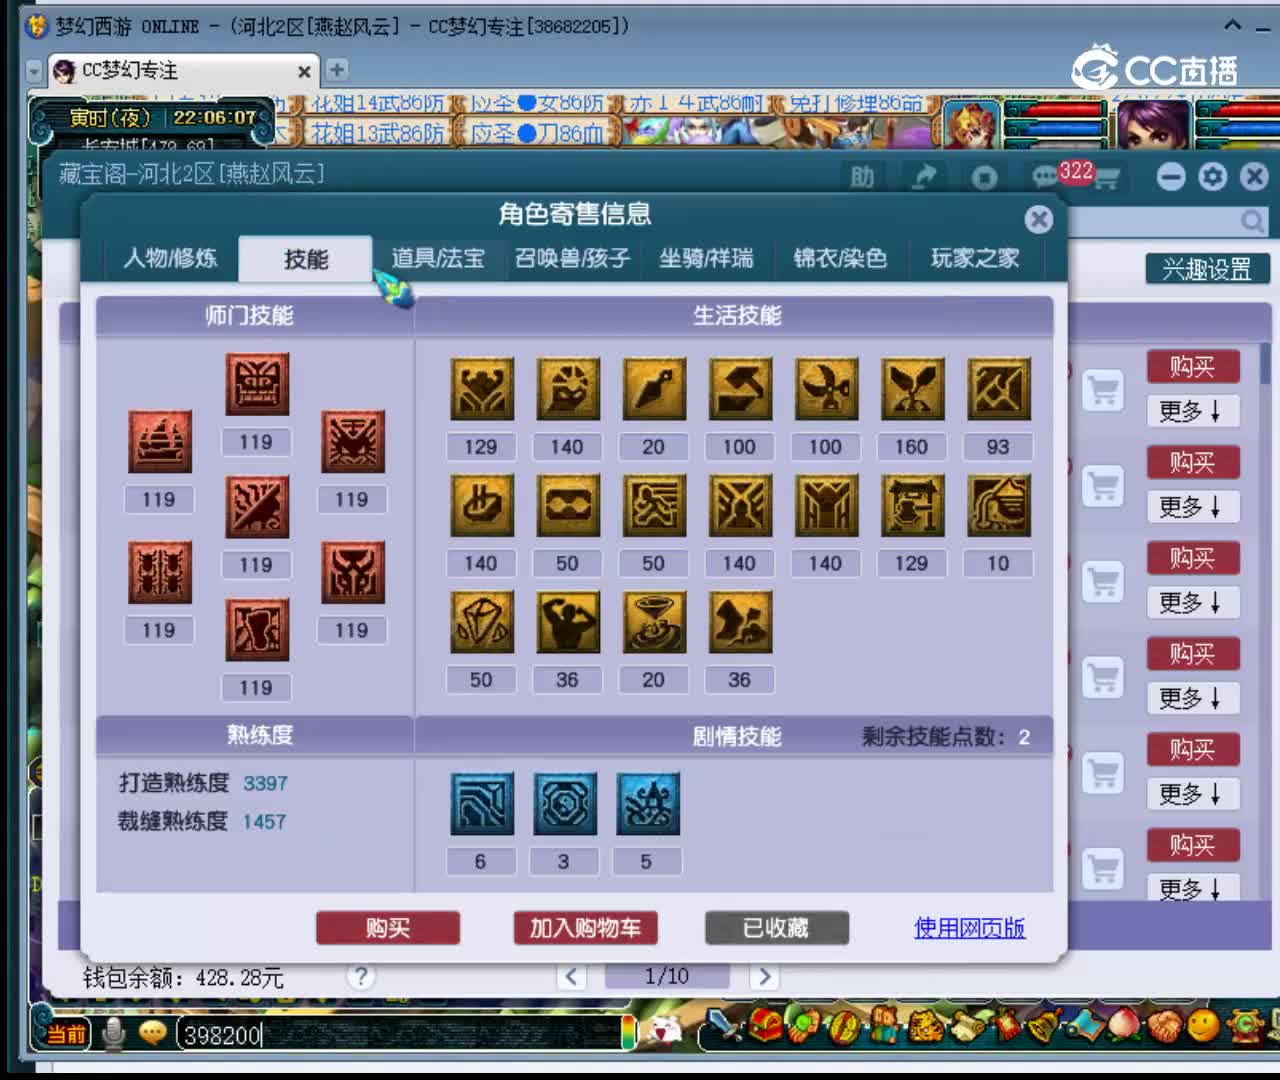Add first listing via its cart icon

pos(1103,390)
